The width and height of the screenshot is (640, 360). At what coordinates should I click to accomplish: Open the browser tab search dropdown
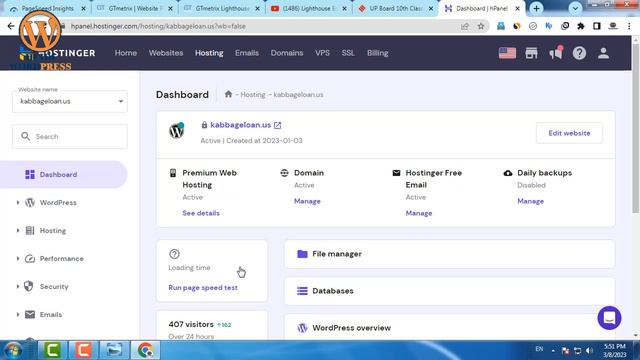pyautogui.click(x=575, y=8)
